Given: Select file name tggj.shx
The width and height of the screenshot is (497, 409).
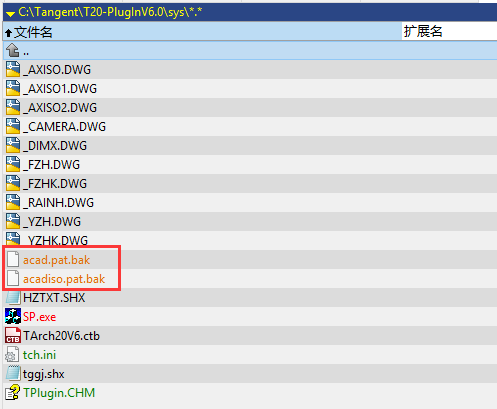Looking at the screenshot, I should 44,374.
